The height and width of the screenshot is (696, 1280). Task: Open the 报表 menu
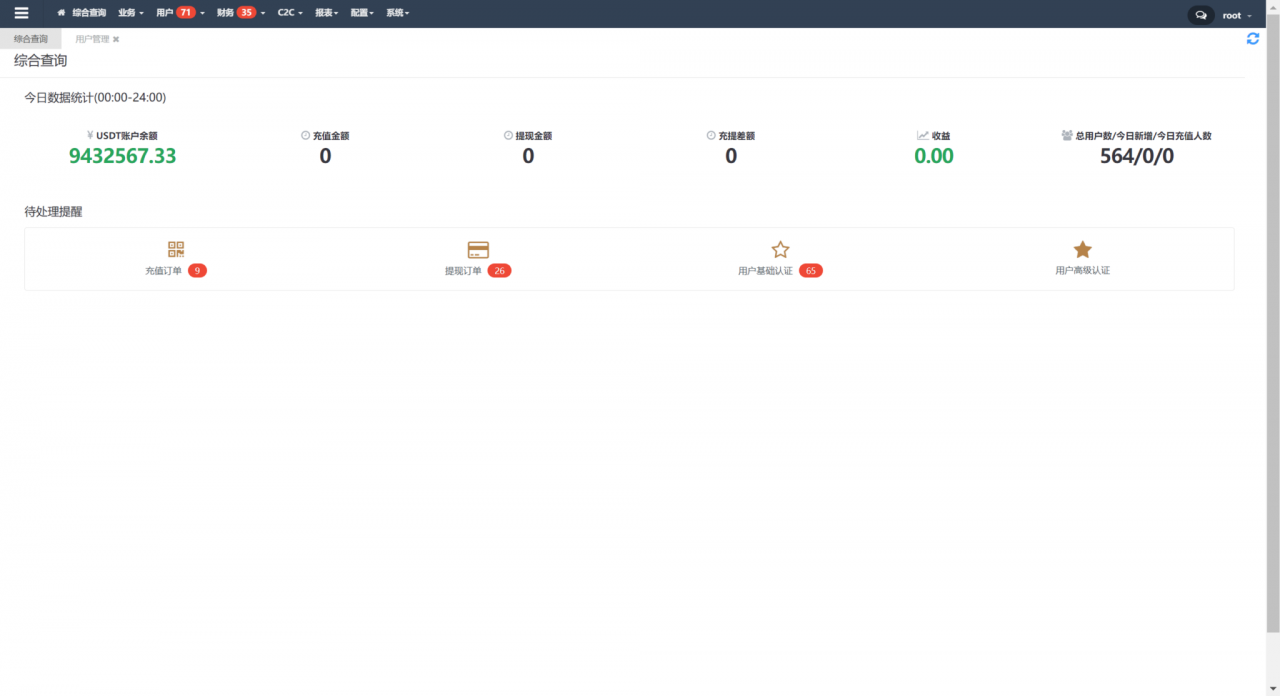pos(326,13)
